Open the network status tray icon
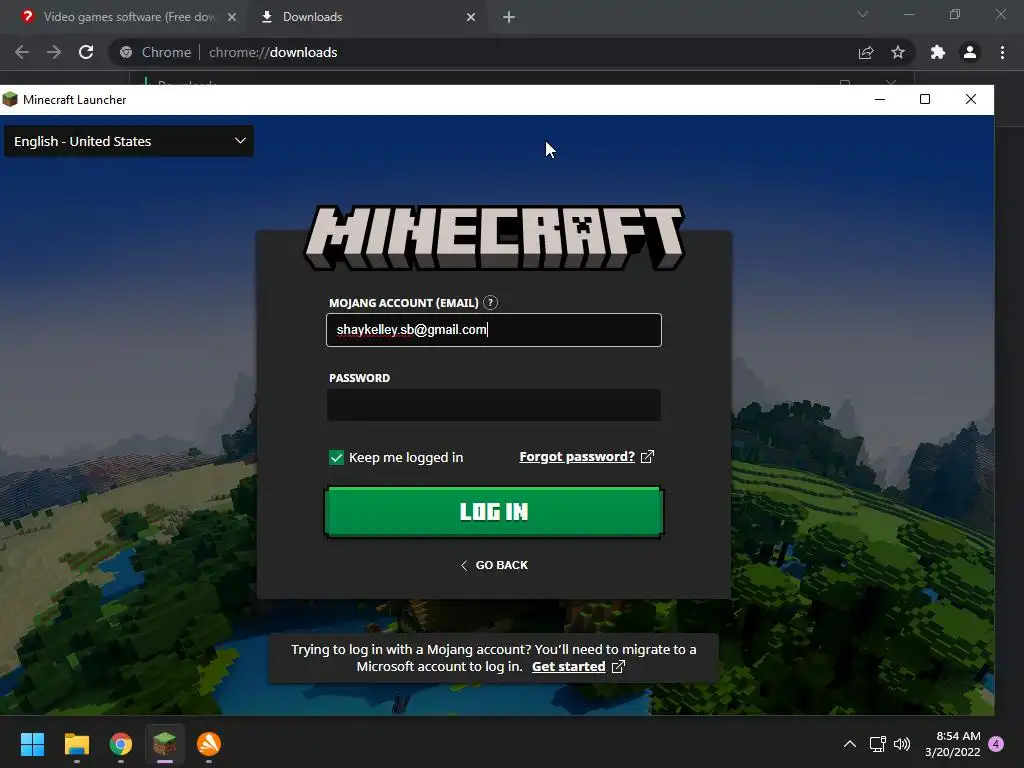The width and height of the screenshot is (1024, 768). [878, 744]
